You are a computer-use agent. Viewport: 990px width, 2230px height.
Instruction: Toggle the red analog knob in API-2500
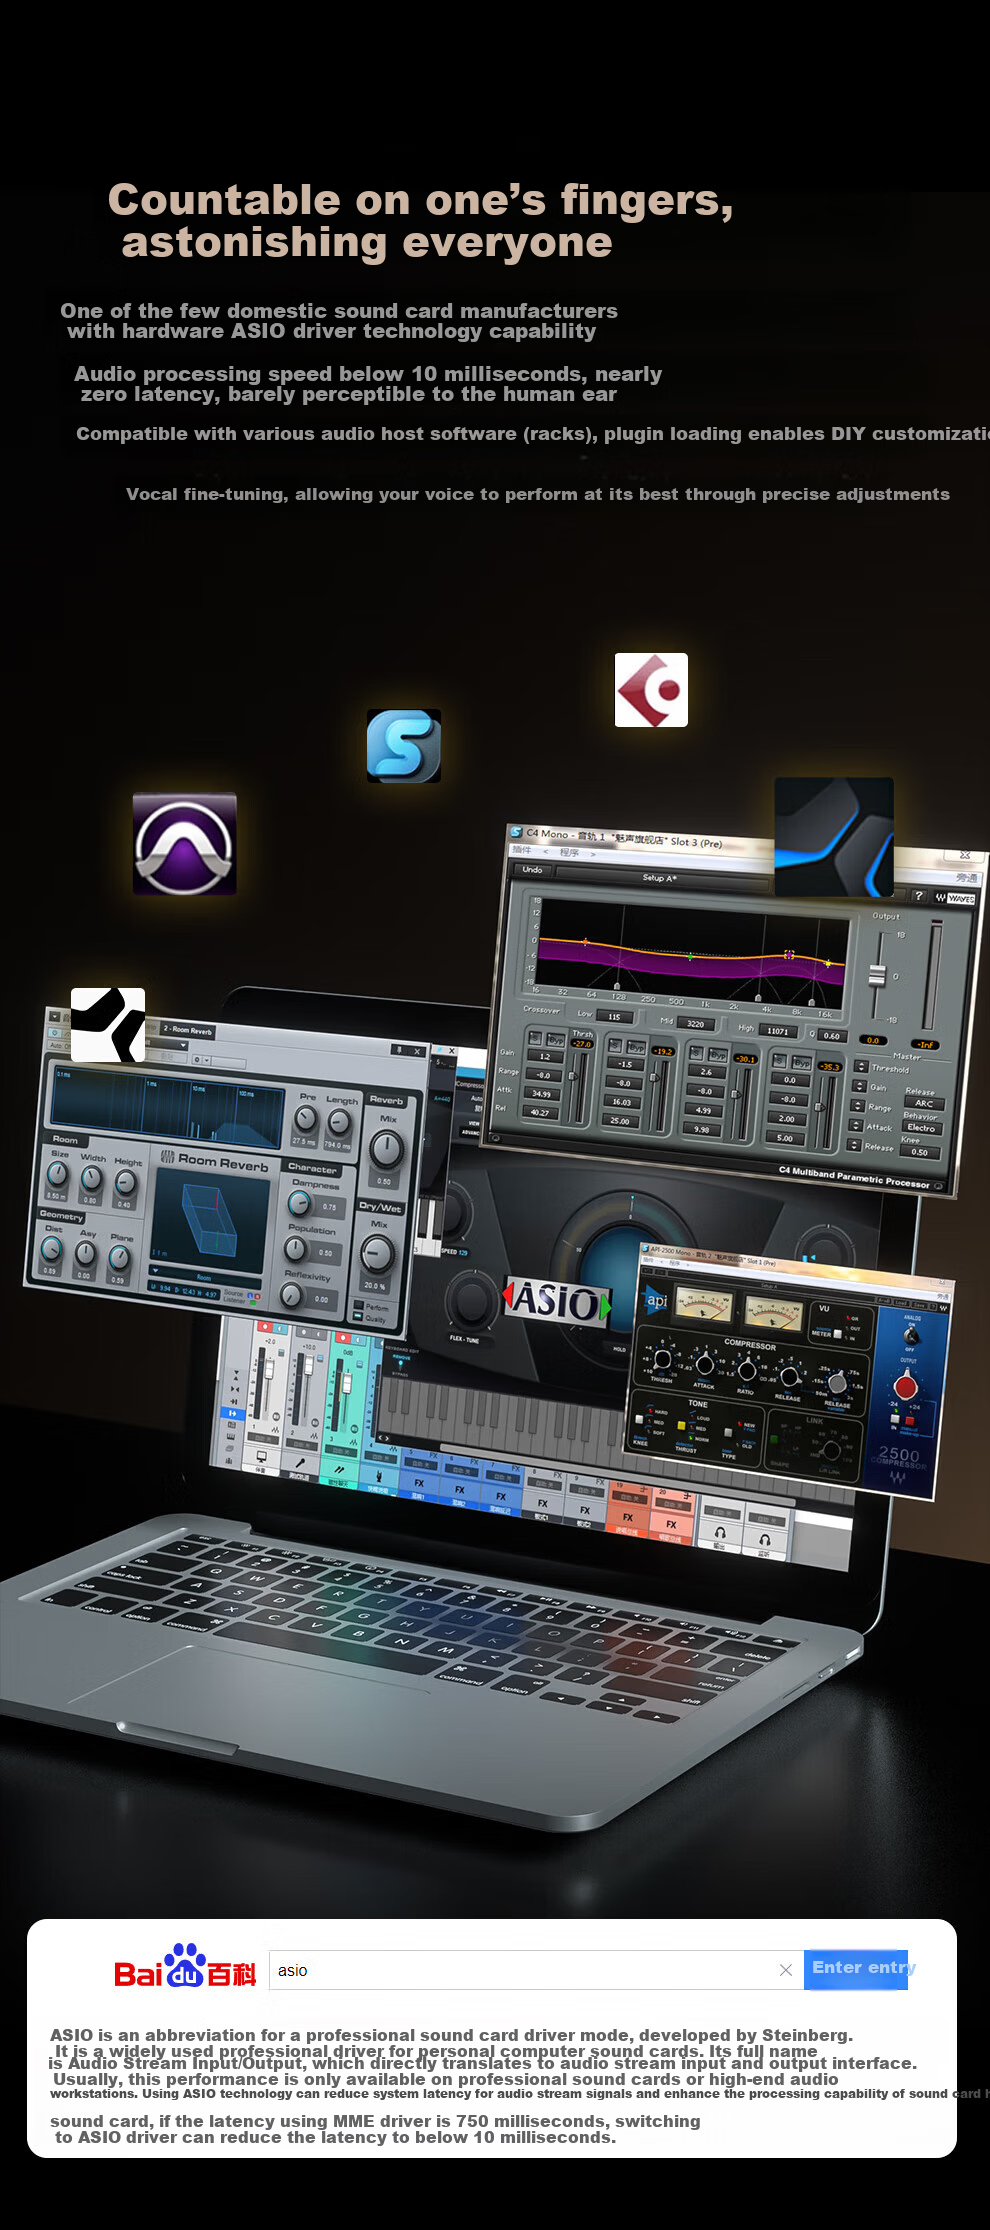(906, 1386)
